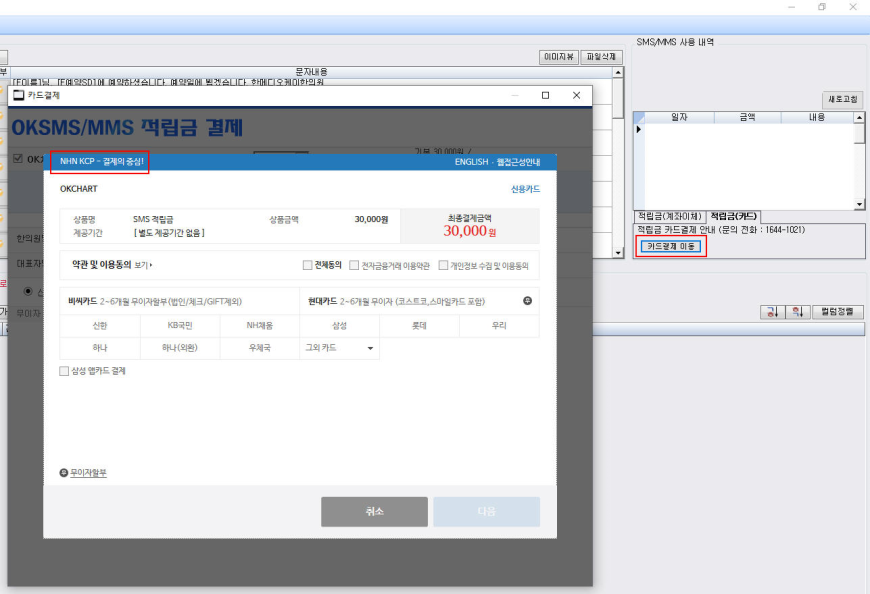Click the 신용카드 label
This screenshot has width=870, height=594.
[x=525, y=189]
